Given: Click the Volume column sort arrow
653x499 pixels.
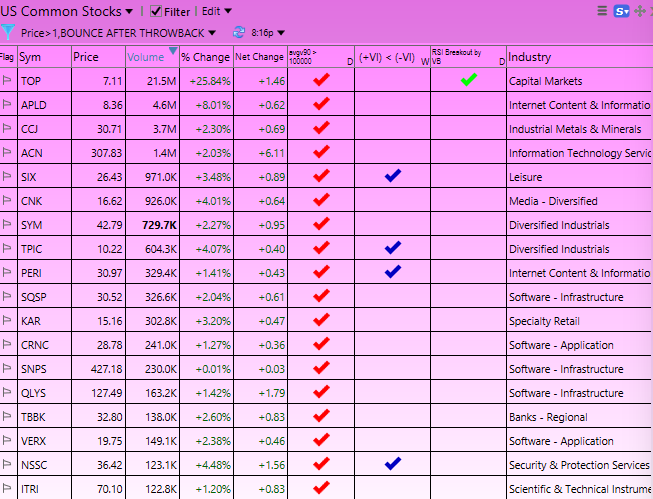Looking at the screenshot, I should point(173,51).
